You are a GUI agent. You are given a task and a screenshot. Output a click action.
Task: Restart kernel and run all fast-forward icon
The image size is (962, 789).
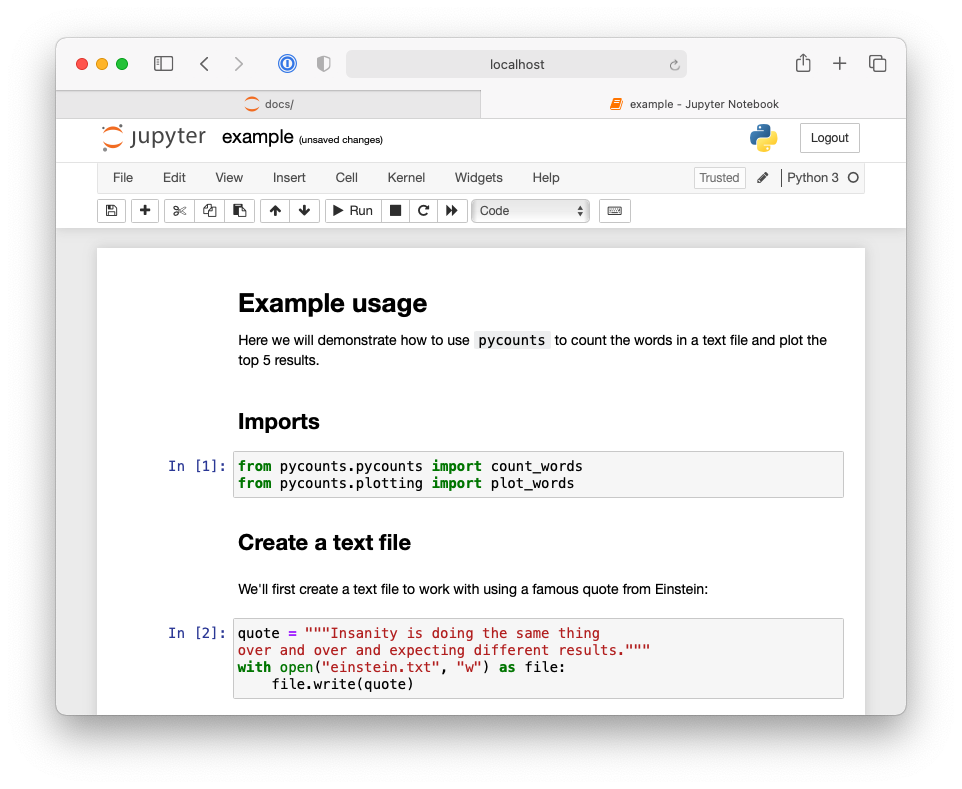(x=452, y=211)
